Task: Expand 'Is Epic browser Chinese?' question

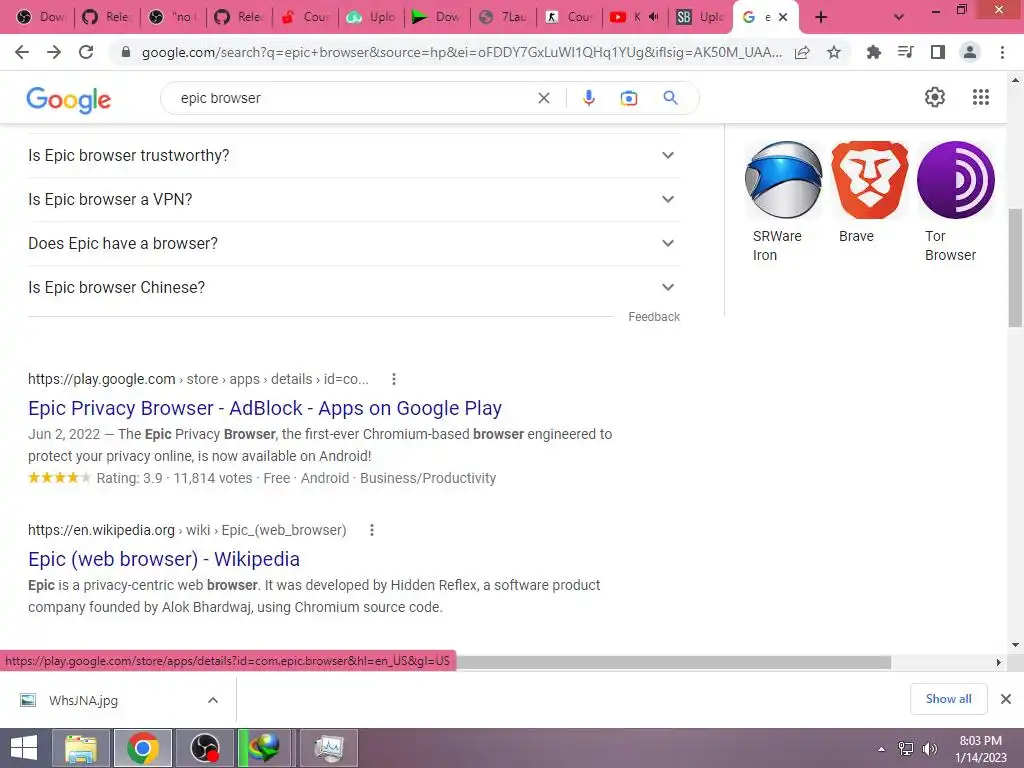Action: coord(354,287)
